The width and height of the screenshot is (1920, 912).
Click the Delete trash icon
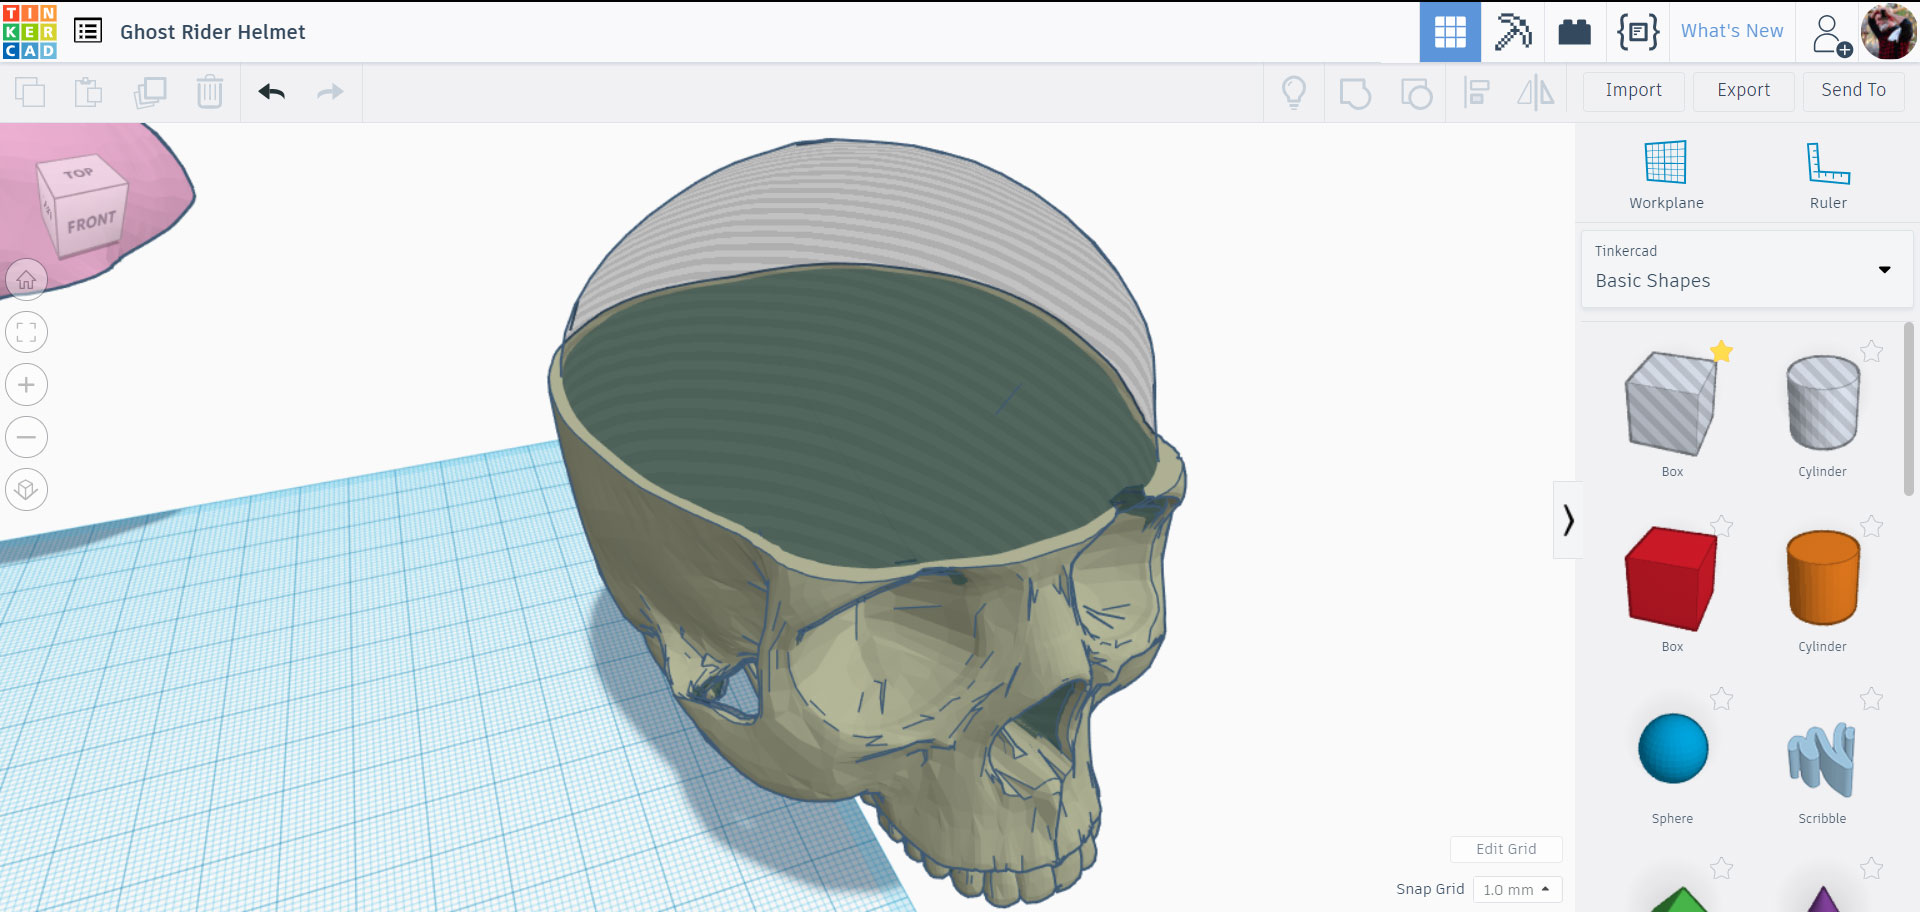210,92
